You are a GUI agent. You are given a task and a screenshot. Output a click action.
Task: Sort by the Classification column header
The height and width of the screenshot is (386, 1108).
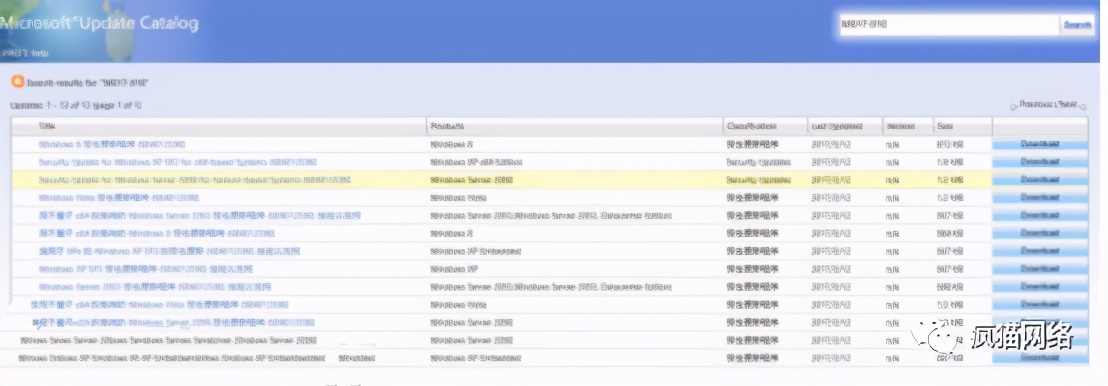752,127
